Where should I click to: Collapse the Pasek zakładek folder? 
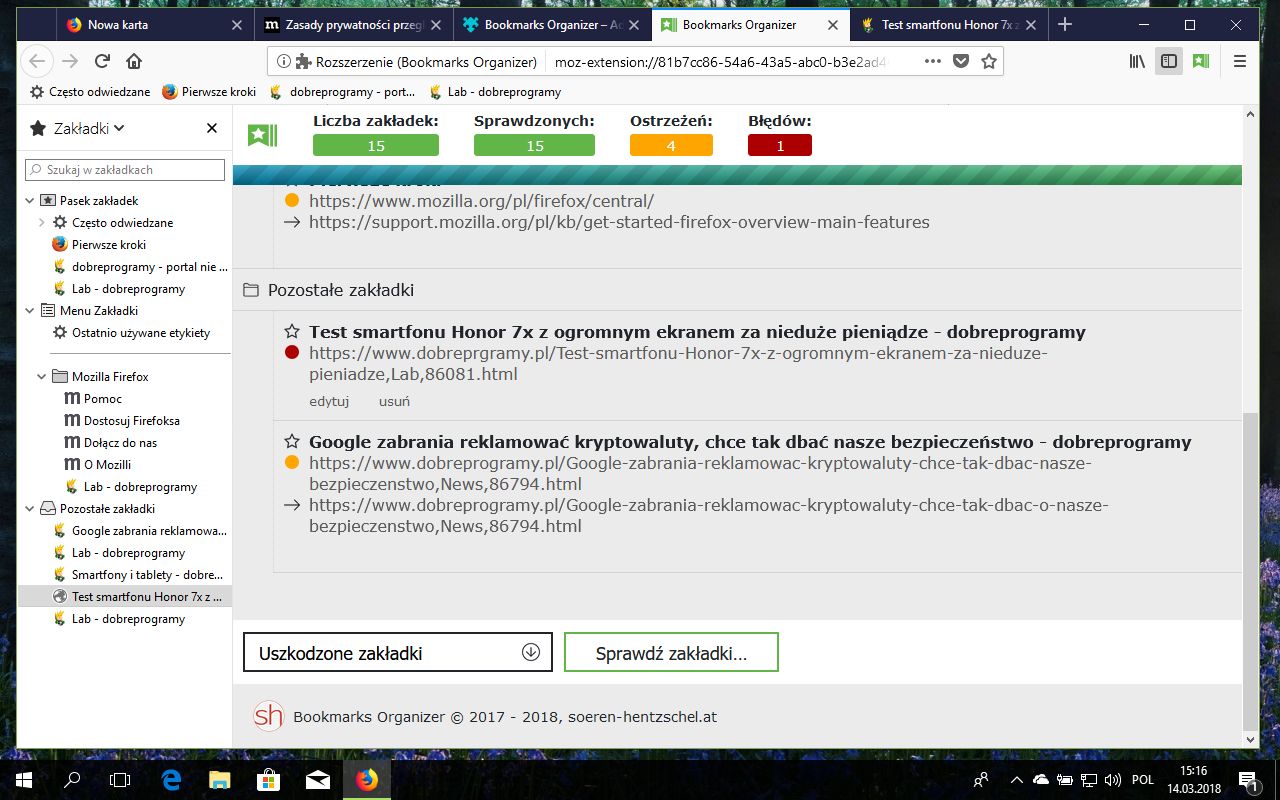(x=29, y=200)
